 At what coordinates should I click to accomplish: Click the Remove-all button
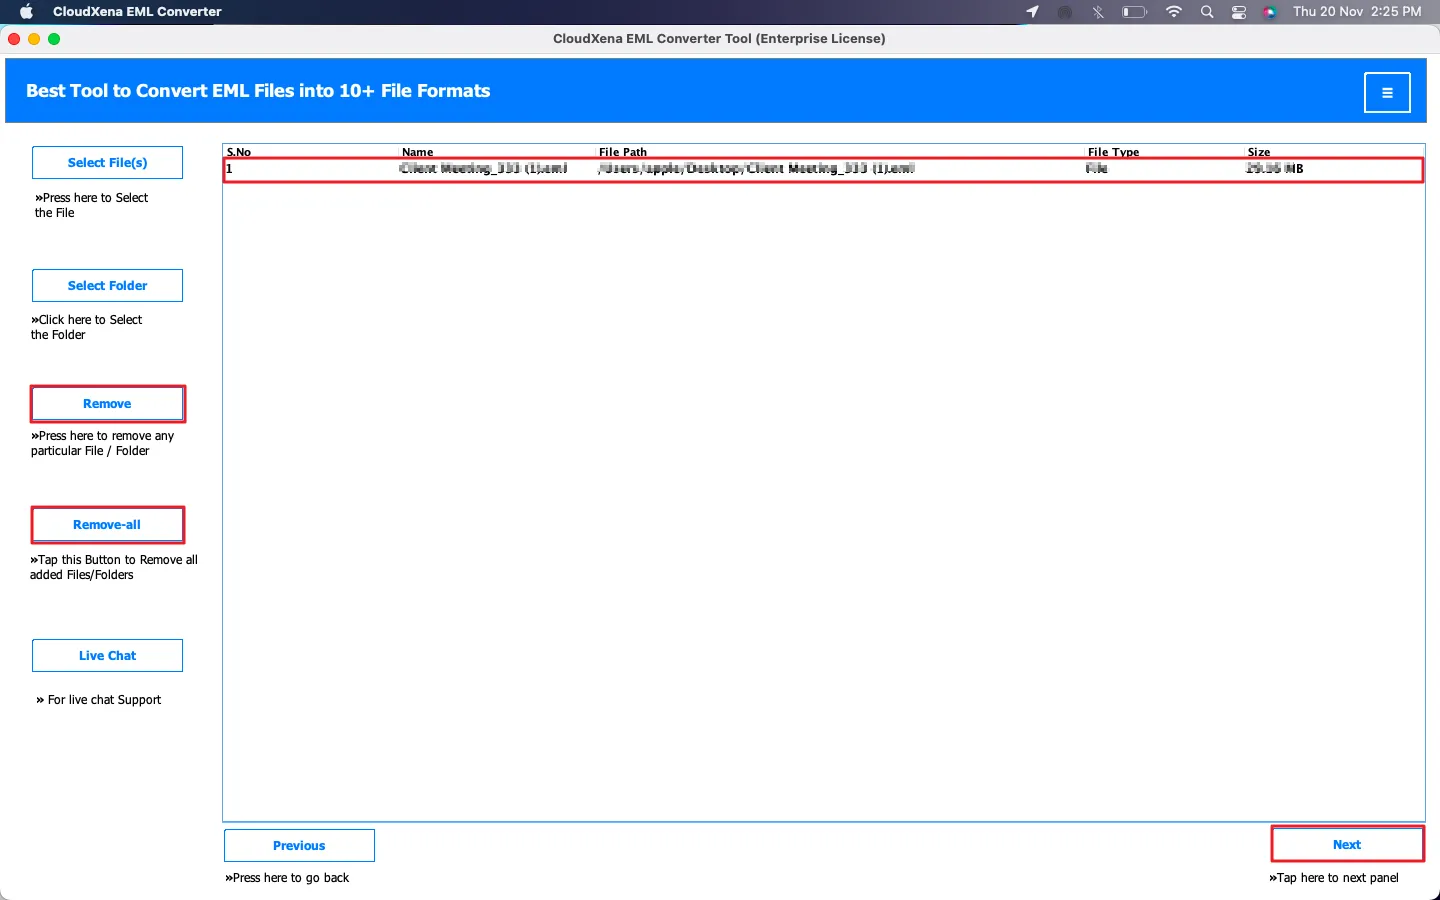point(107,525)
